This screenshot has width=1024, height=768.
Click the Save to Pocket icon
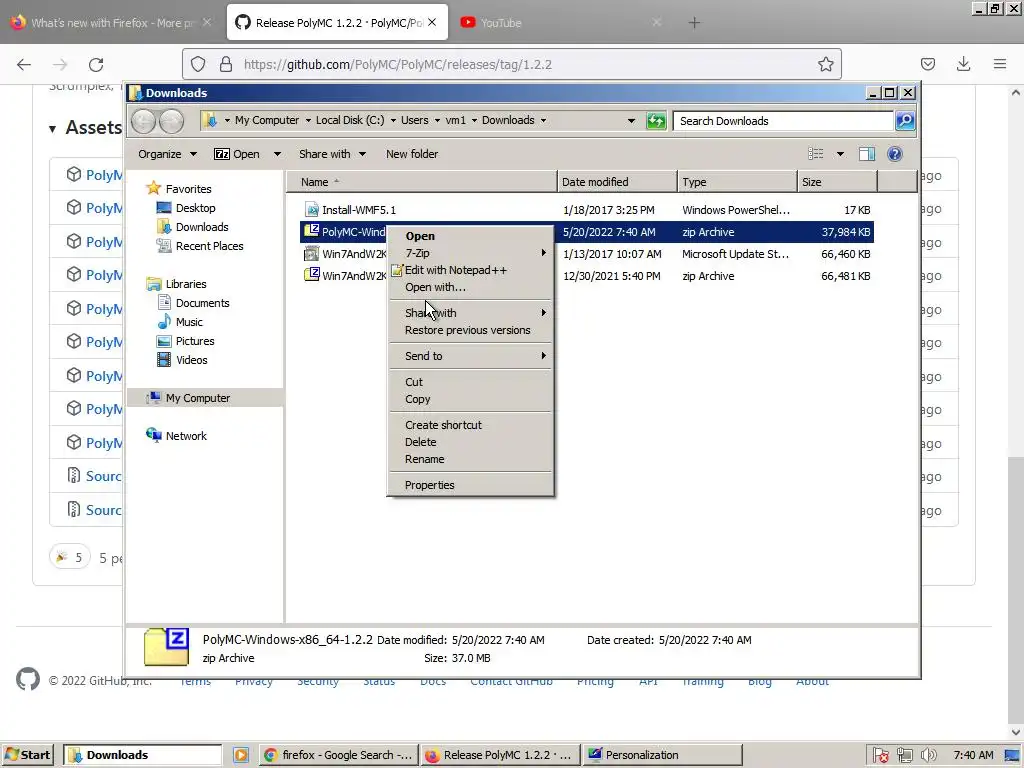point(927,64)
